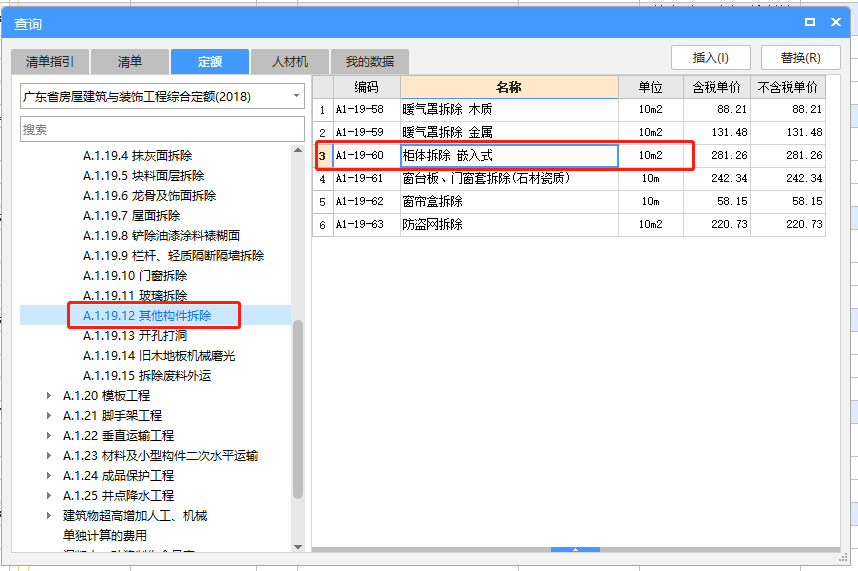Click code cell A1-19-59

[x=367, y=132]
